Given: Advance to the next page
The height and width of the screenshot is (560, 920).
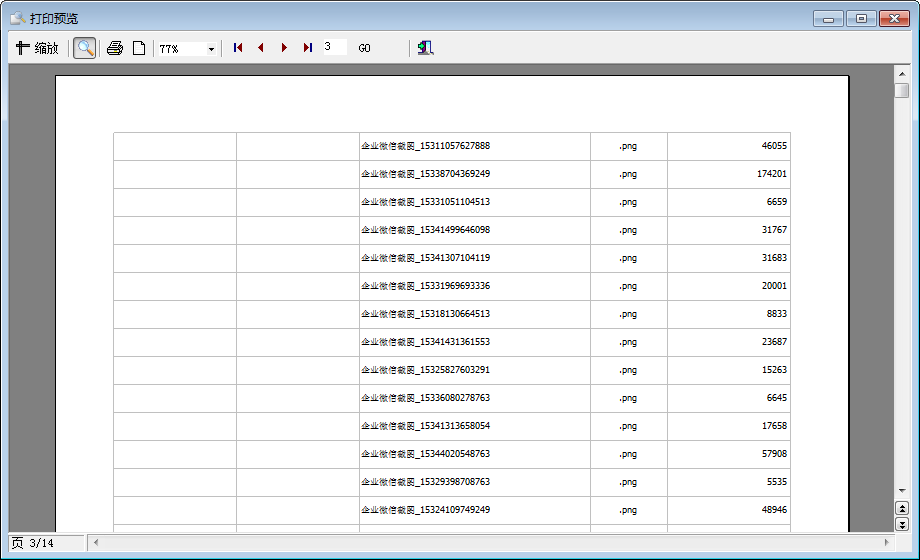Looking at the screenshot, I should click(x=284, y=48).
